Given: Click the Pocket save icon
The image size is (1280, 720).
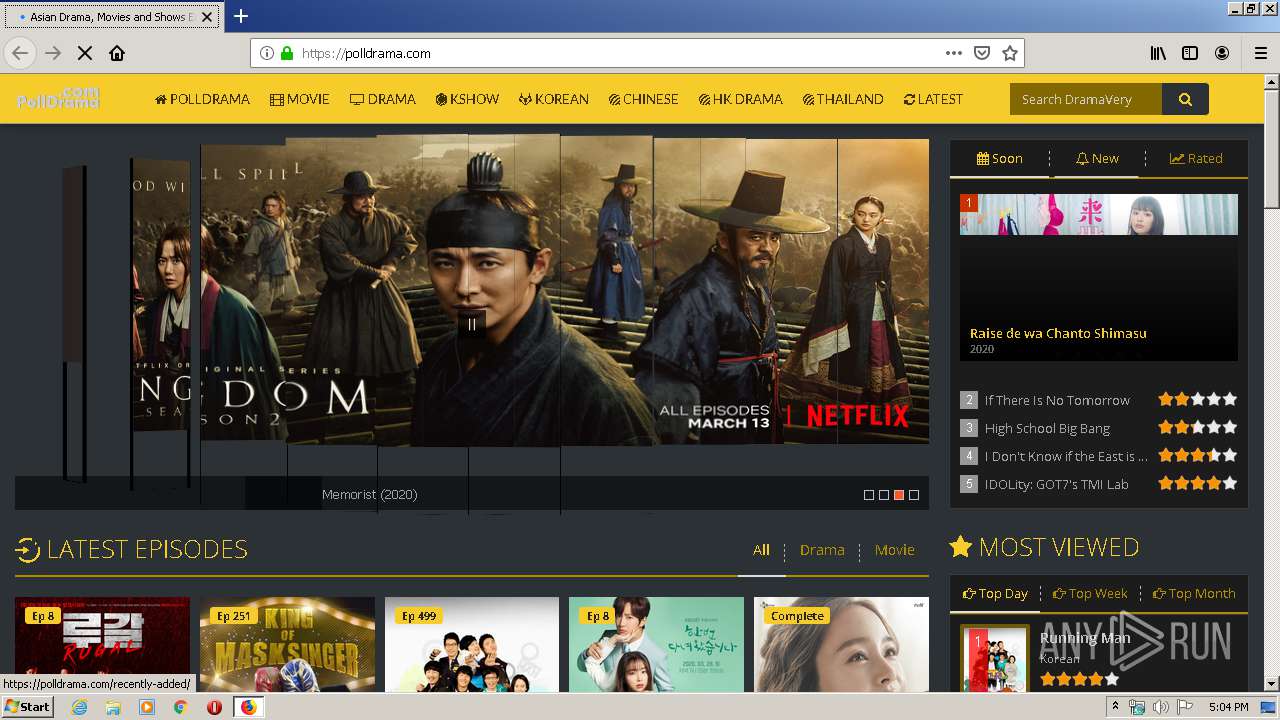Looking at the screenshot, I should (982, 53).
